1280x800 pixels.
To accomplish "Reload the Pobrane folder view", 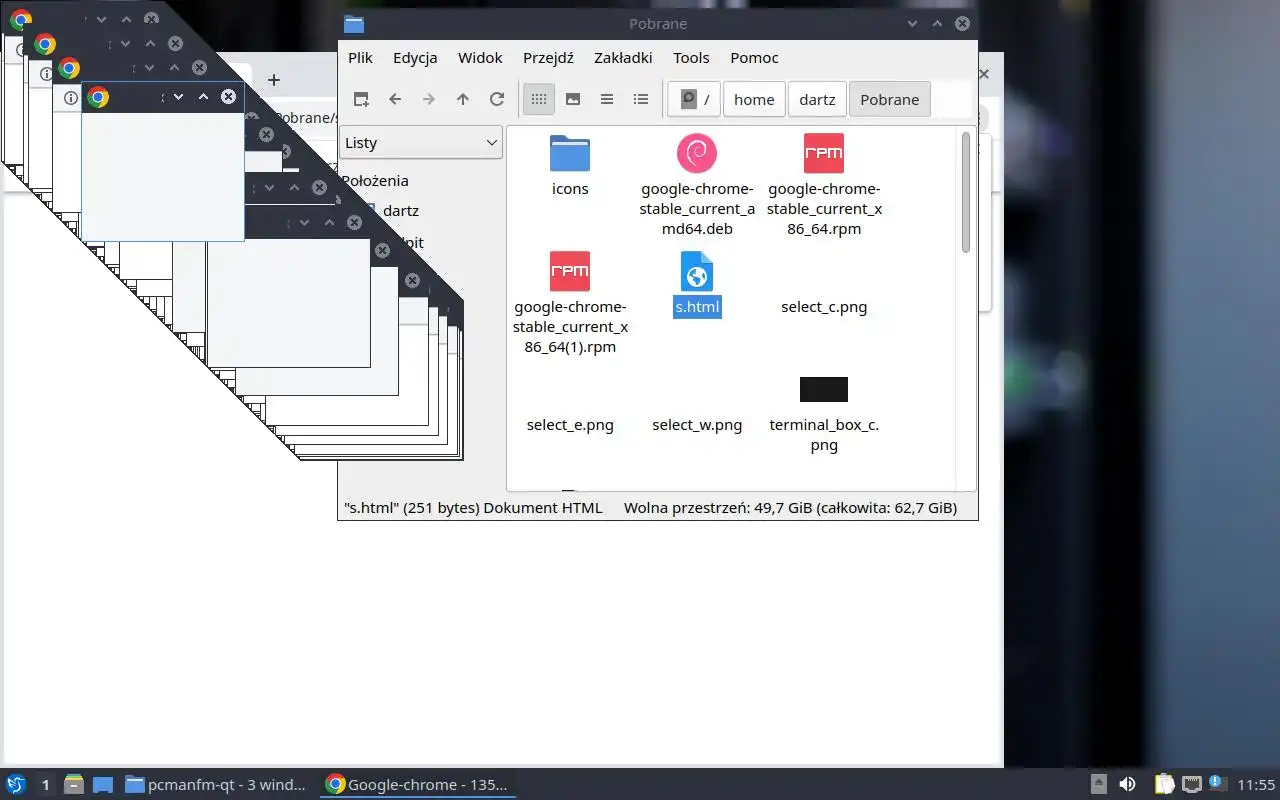I will [x=496, y=99].
